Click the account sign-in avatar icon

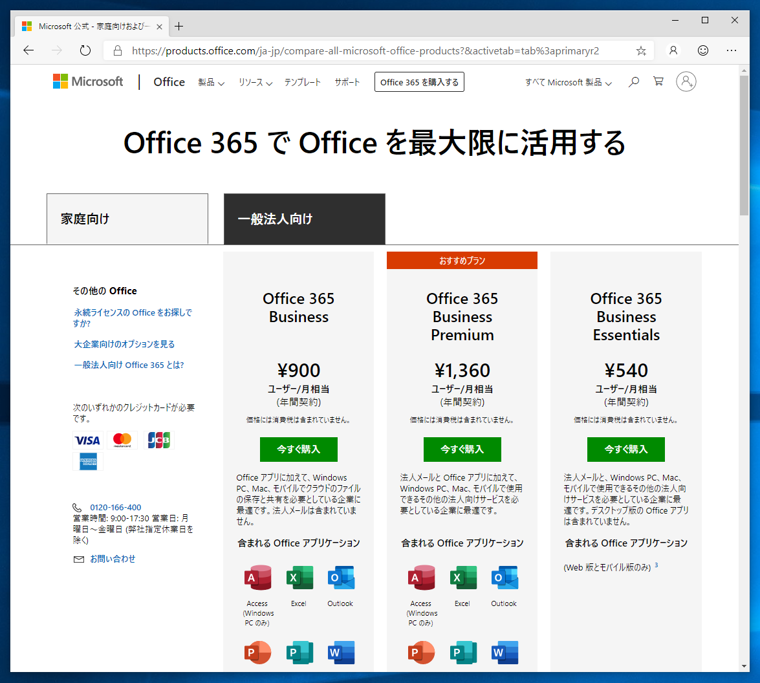pos(686,81)
